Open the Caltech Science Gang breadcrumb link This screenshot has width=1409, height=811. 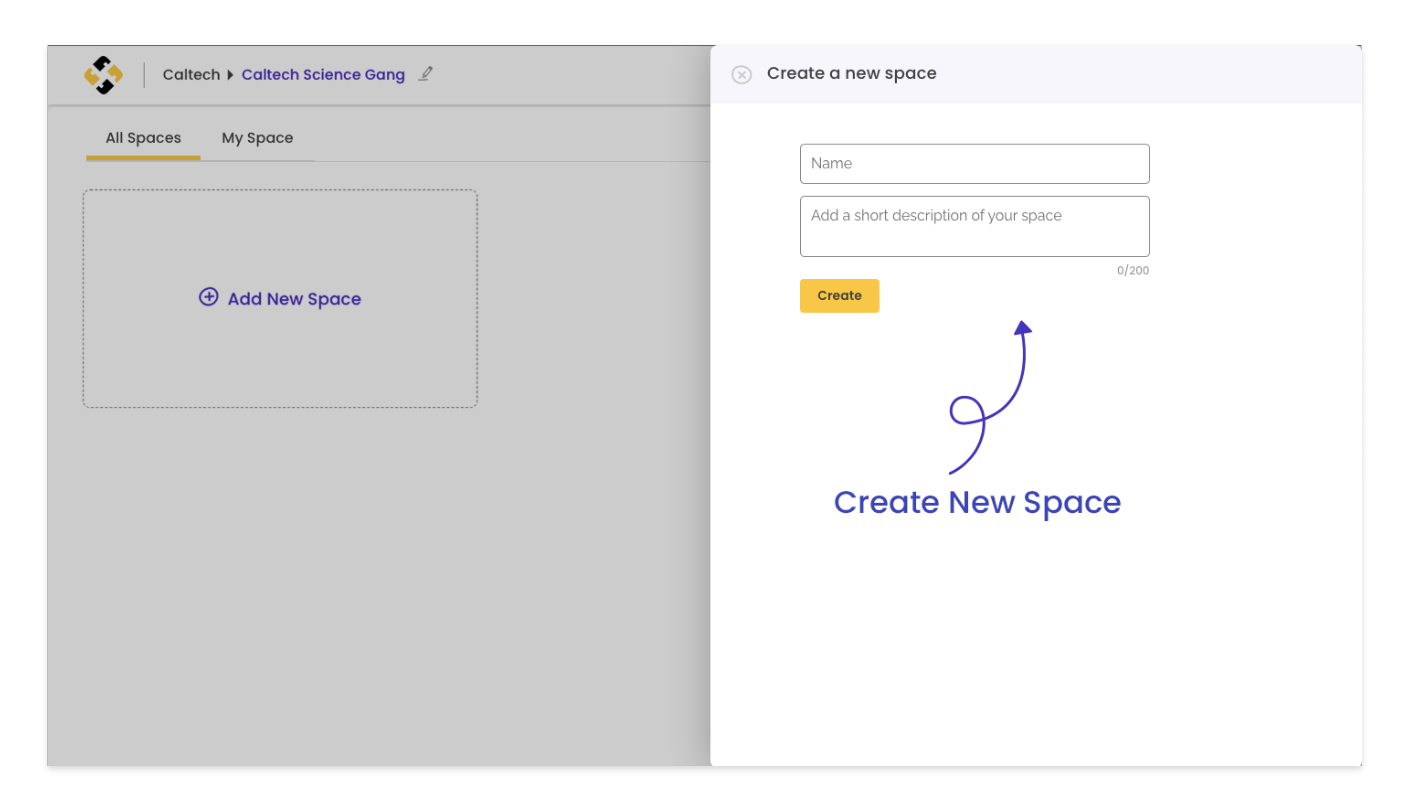[x=323, y=74]
